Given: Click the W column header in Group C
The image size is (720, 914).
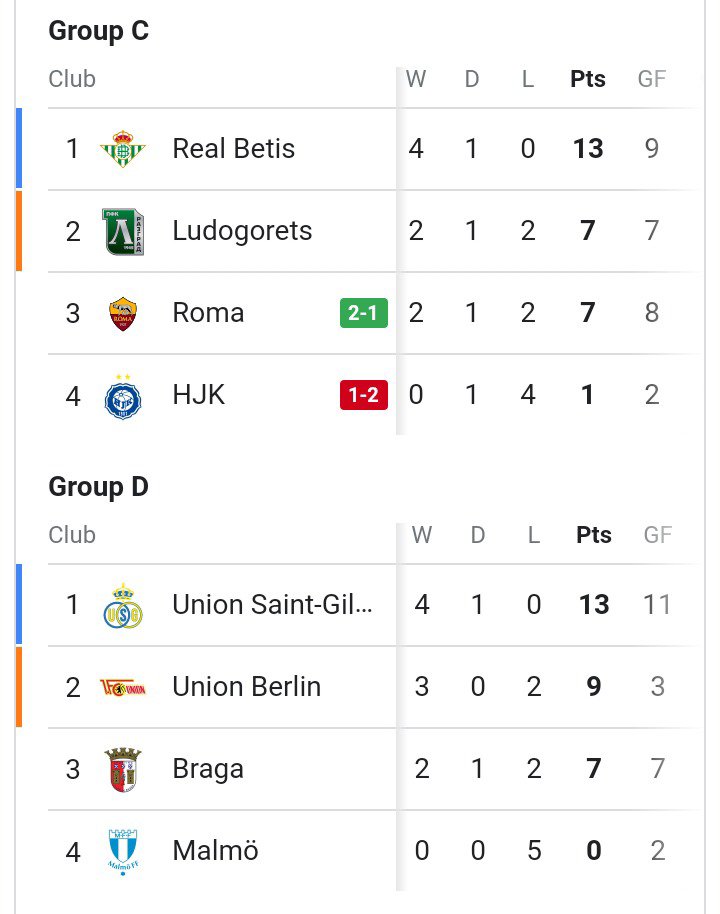Looking at the screenshot, I should coord(416,79).
